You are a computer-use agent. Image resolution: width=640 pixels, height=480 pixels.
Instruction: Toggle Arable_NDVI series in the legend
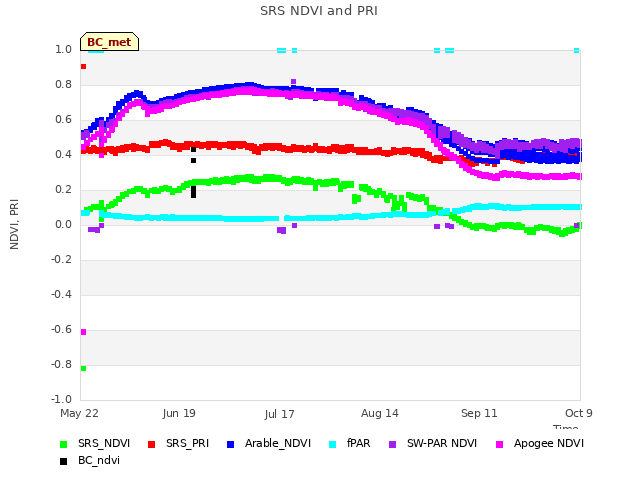tap(269, 444)
